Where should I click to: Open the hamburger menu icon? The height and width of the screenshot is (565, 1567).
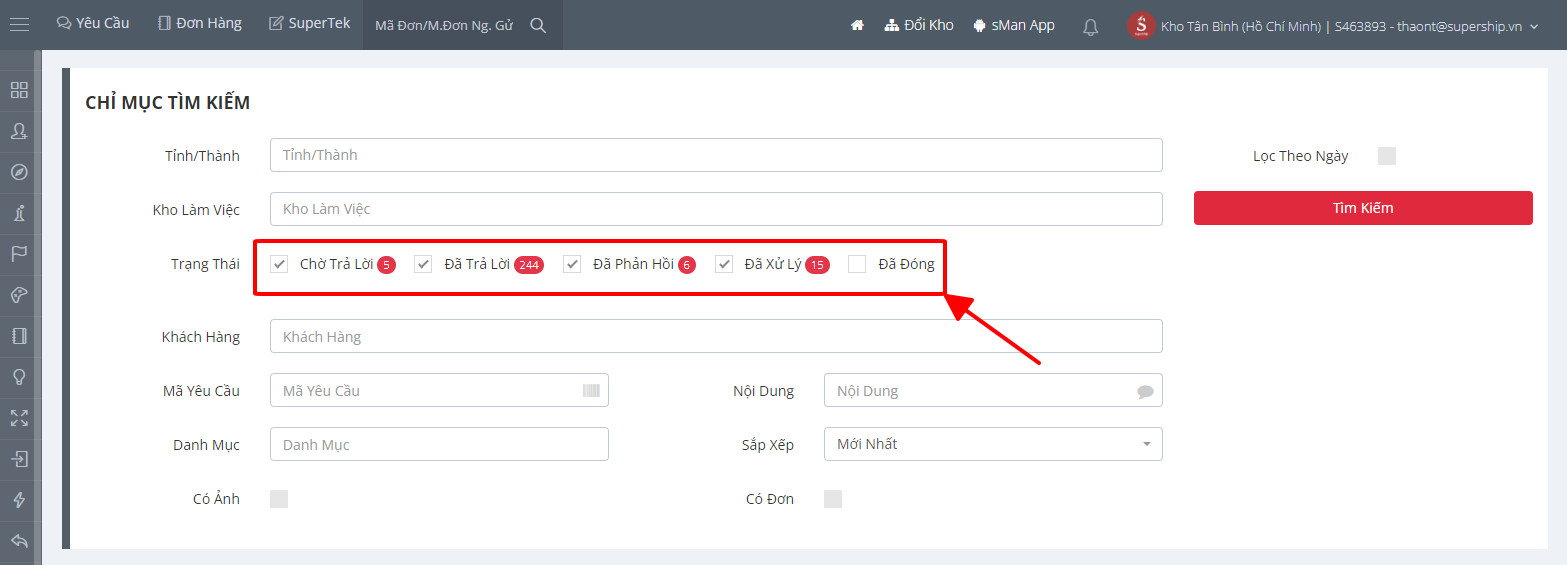19,24
